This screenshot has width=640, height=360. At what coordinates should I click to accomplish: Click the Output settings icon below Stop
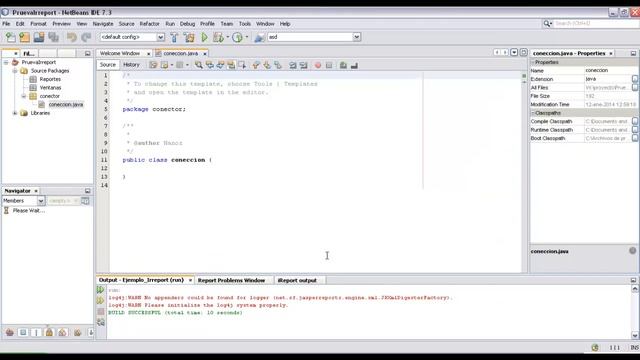point(101,322)
